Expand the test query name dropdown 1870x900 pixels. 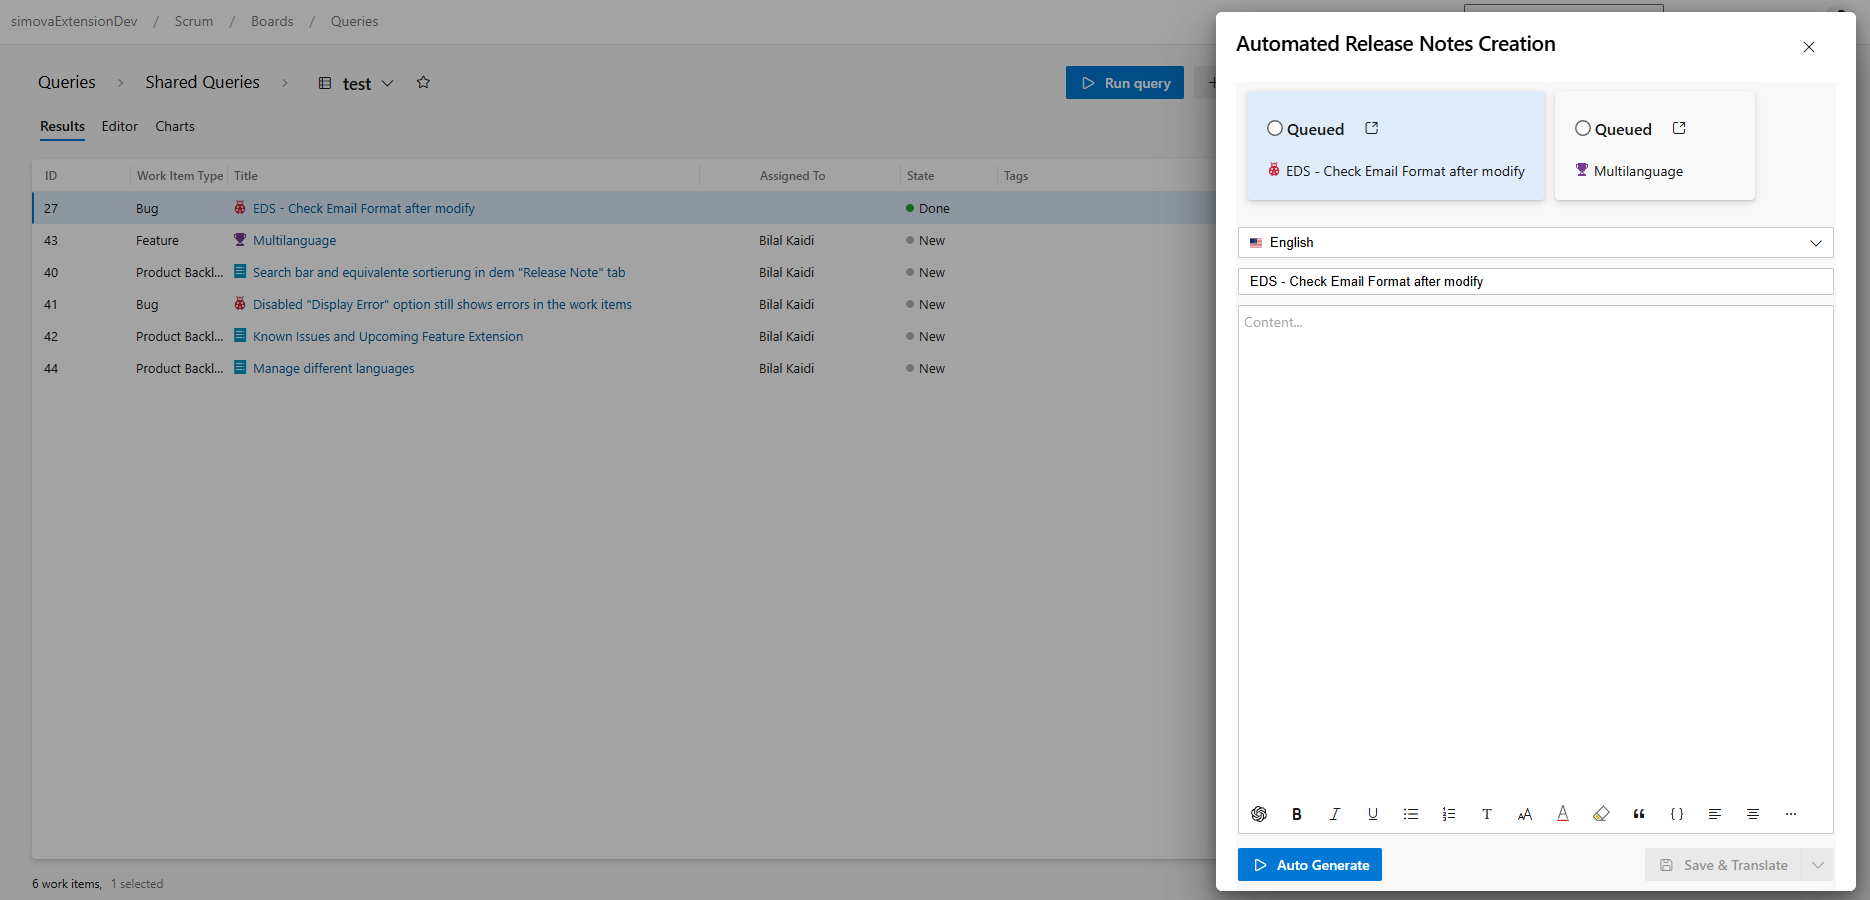pyautogui.click(x=388, y=84)
